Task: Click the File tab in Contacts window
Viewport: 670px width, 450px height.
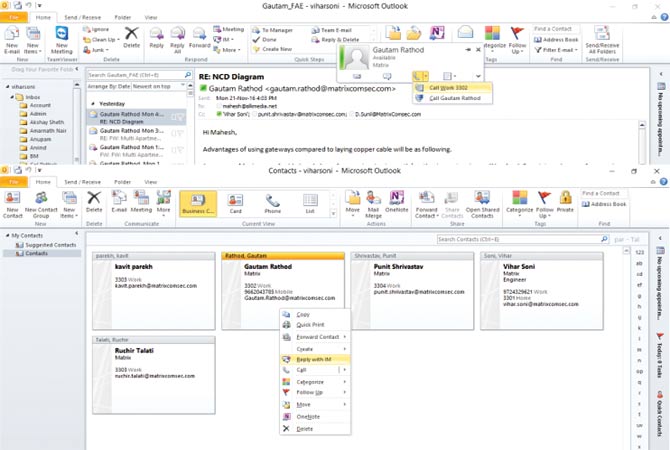Action: 14,182
